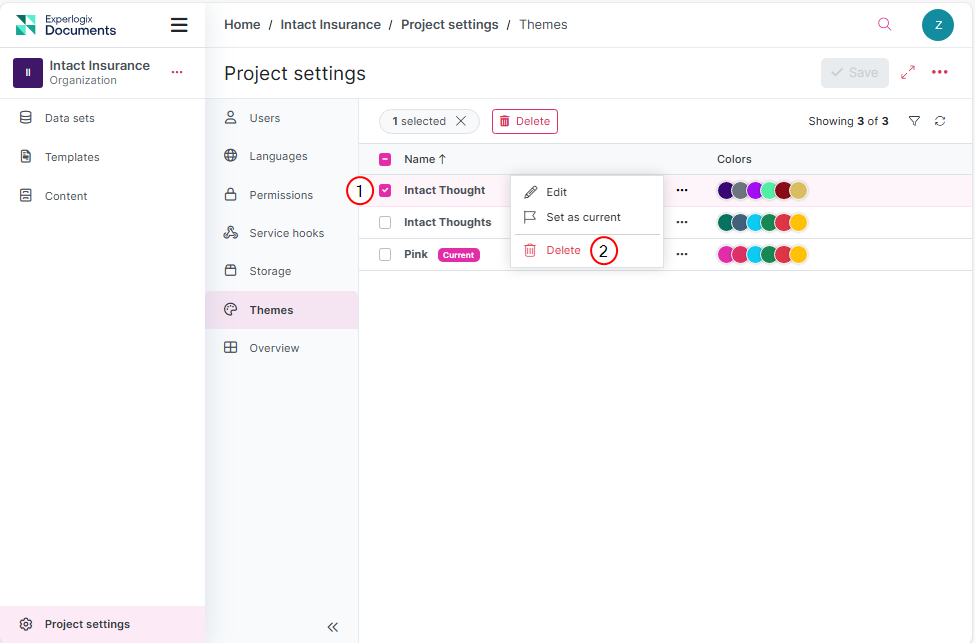Image resolution: width=975 pixels, height=643 pixels.
Task: Select Edit in the context menu
Action: click(556, 192)
